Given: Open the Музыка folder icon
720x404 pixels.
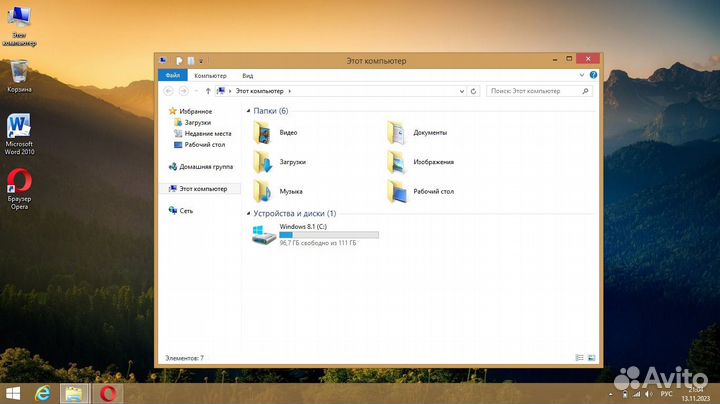Looking at the screenshot, I should pyautogui.click(x=264, y=190).
